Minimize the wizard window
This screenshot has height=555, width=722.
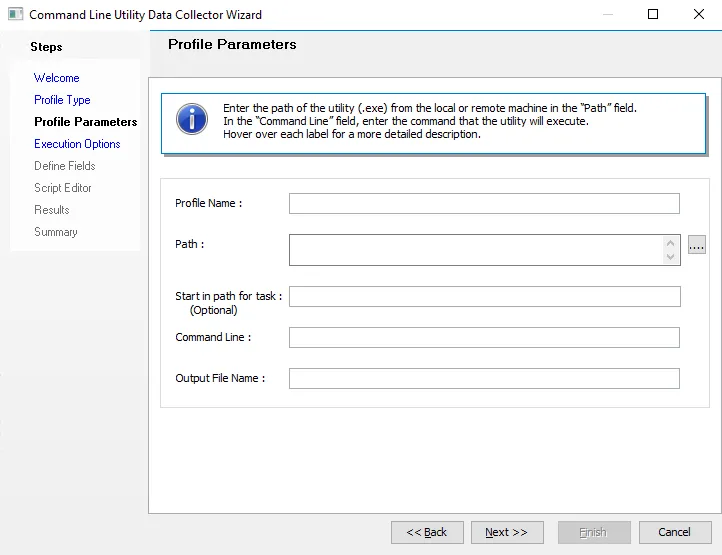(608, 14)
